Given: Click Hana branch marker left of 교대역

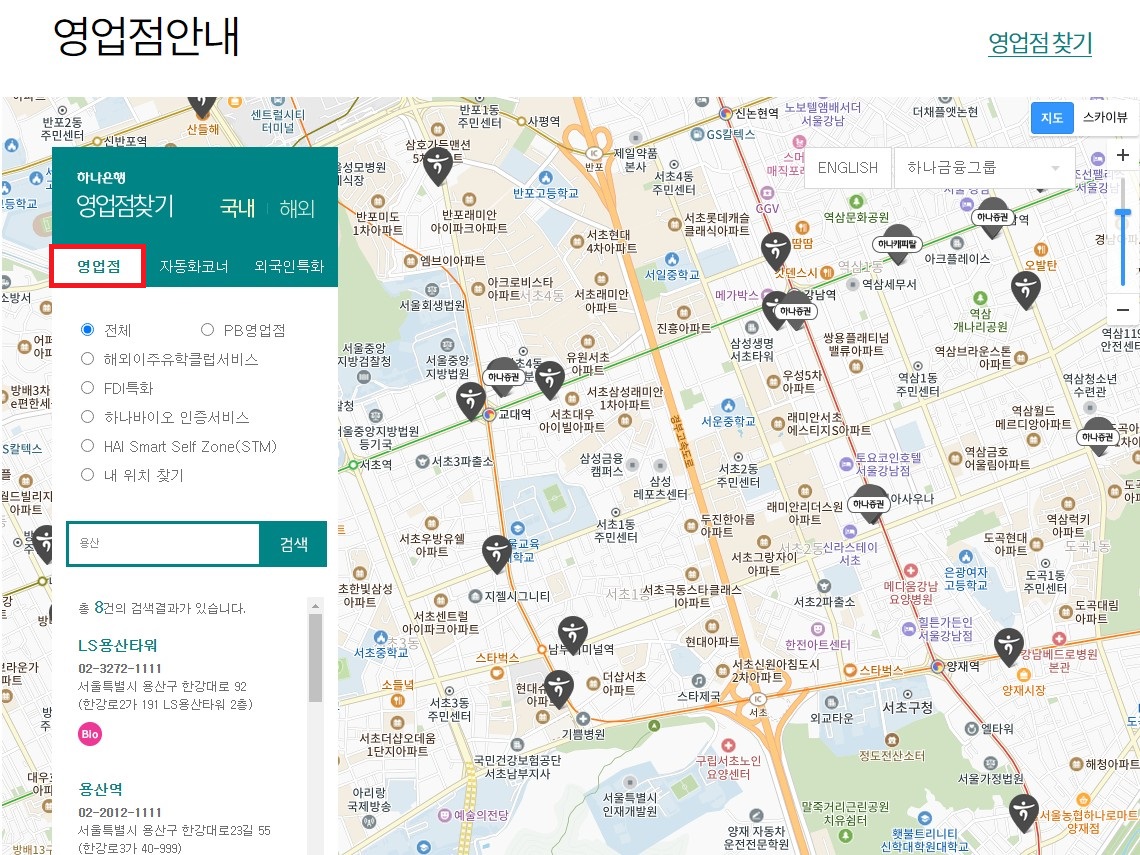Looking at the screenshot, I should [470, 401].
